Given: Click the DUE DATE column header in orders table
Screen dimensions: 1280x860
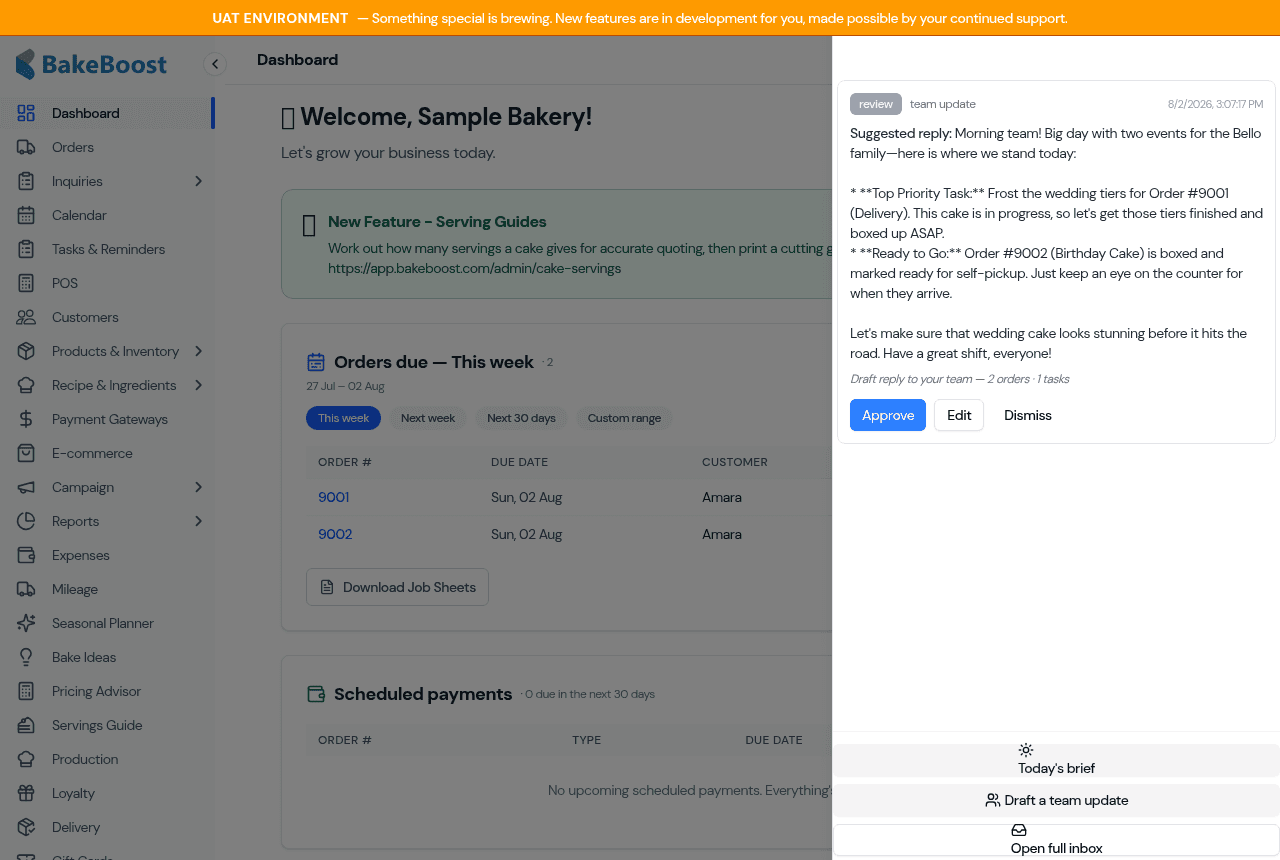Looking at the screenshot, I should pyautogui.click(x=519, y=462).
